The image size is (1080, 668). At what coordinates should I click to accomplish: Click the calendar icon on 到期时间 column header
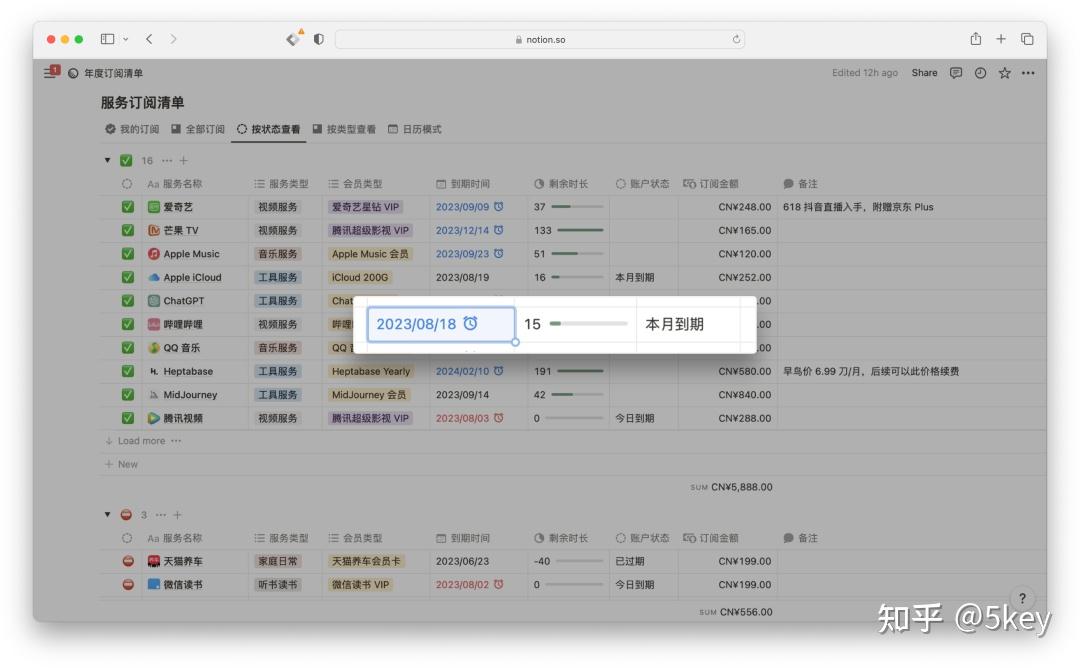coord(440,183)
